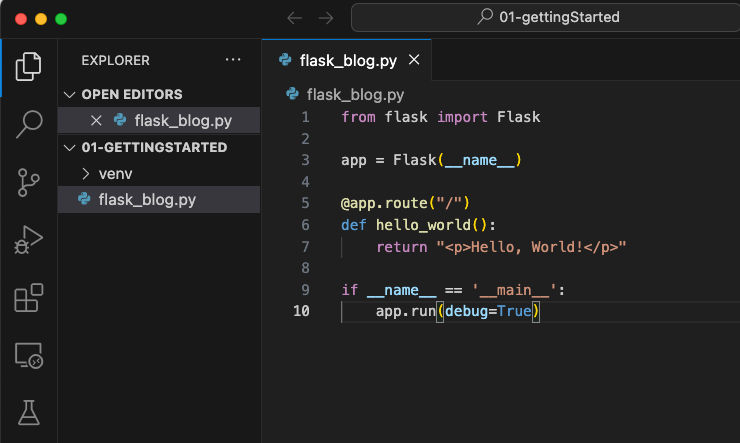Screen dimensions: 740x443
Task: Collapse the 01-GETTINGSTARTED folder section
Action: click(x=69, y=148)
